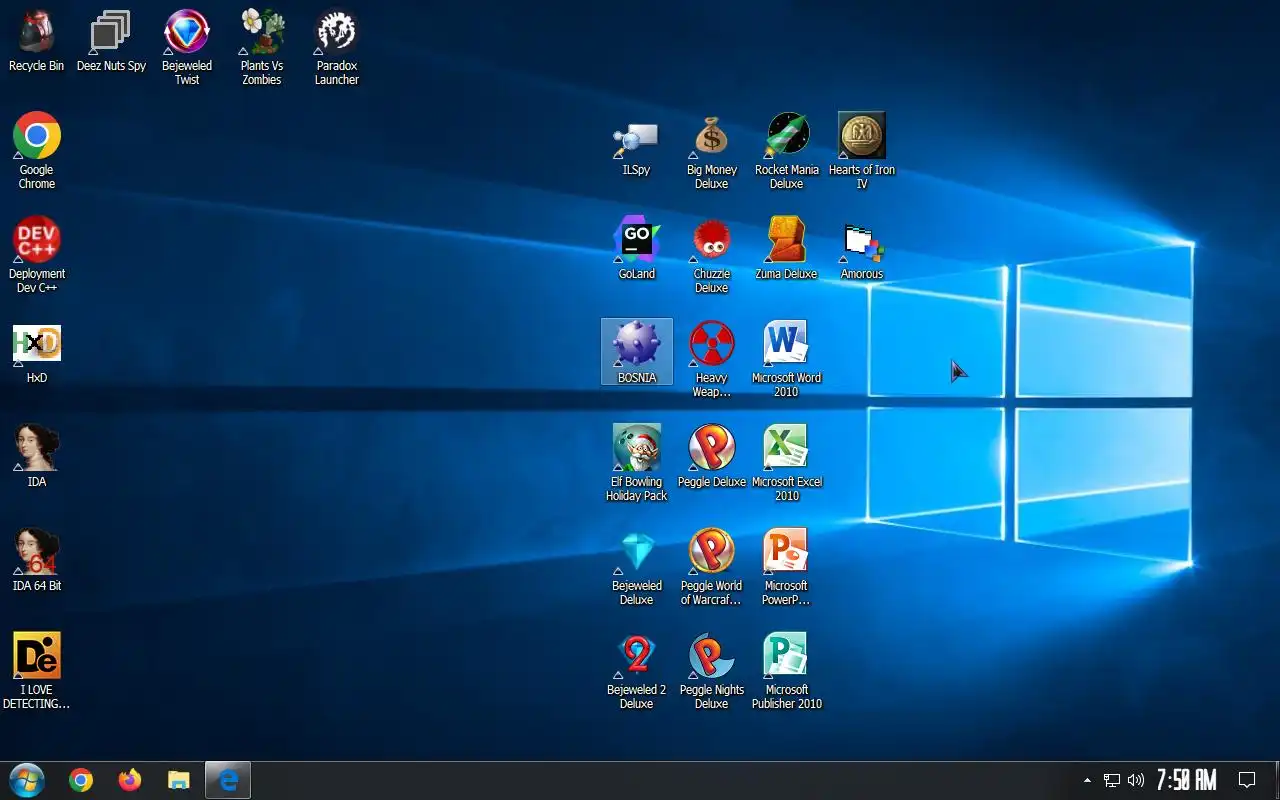Select the Recycle Bin desktop icon
The height and width of the screenshot is (800, 1280).
tap(36, 42)
